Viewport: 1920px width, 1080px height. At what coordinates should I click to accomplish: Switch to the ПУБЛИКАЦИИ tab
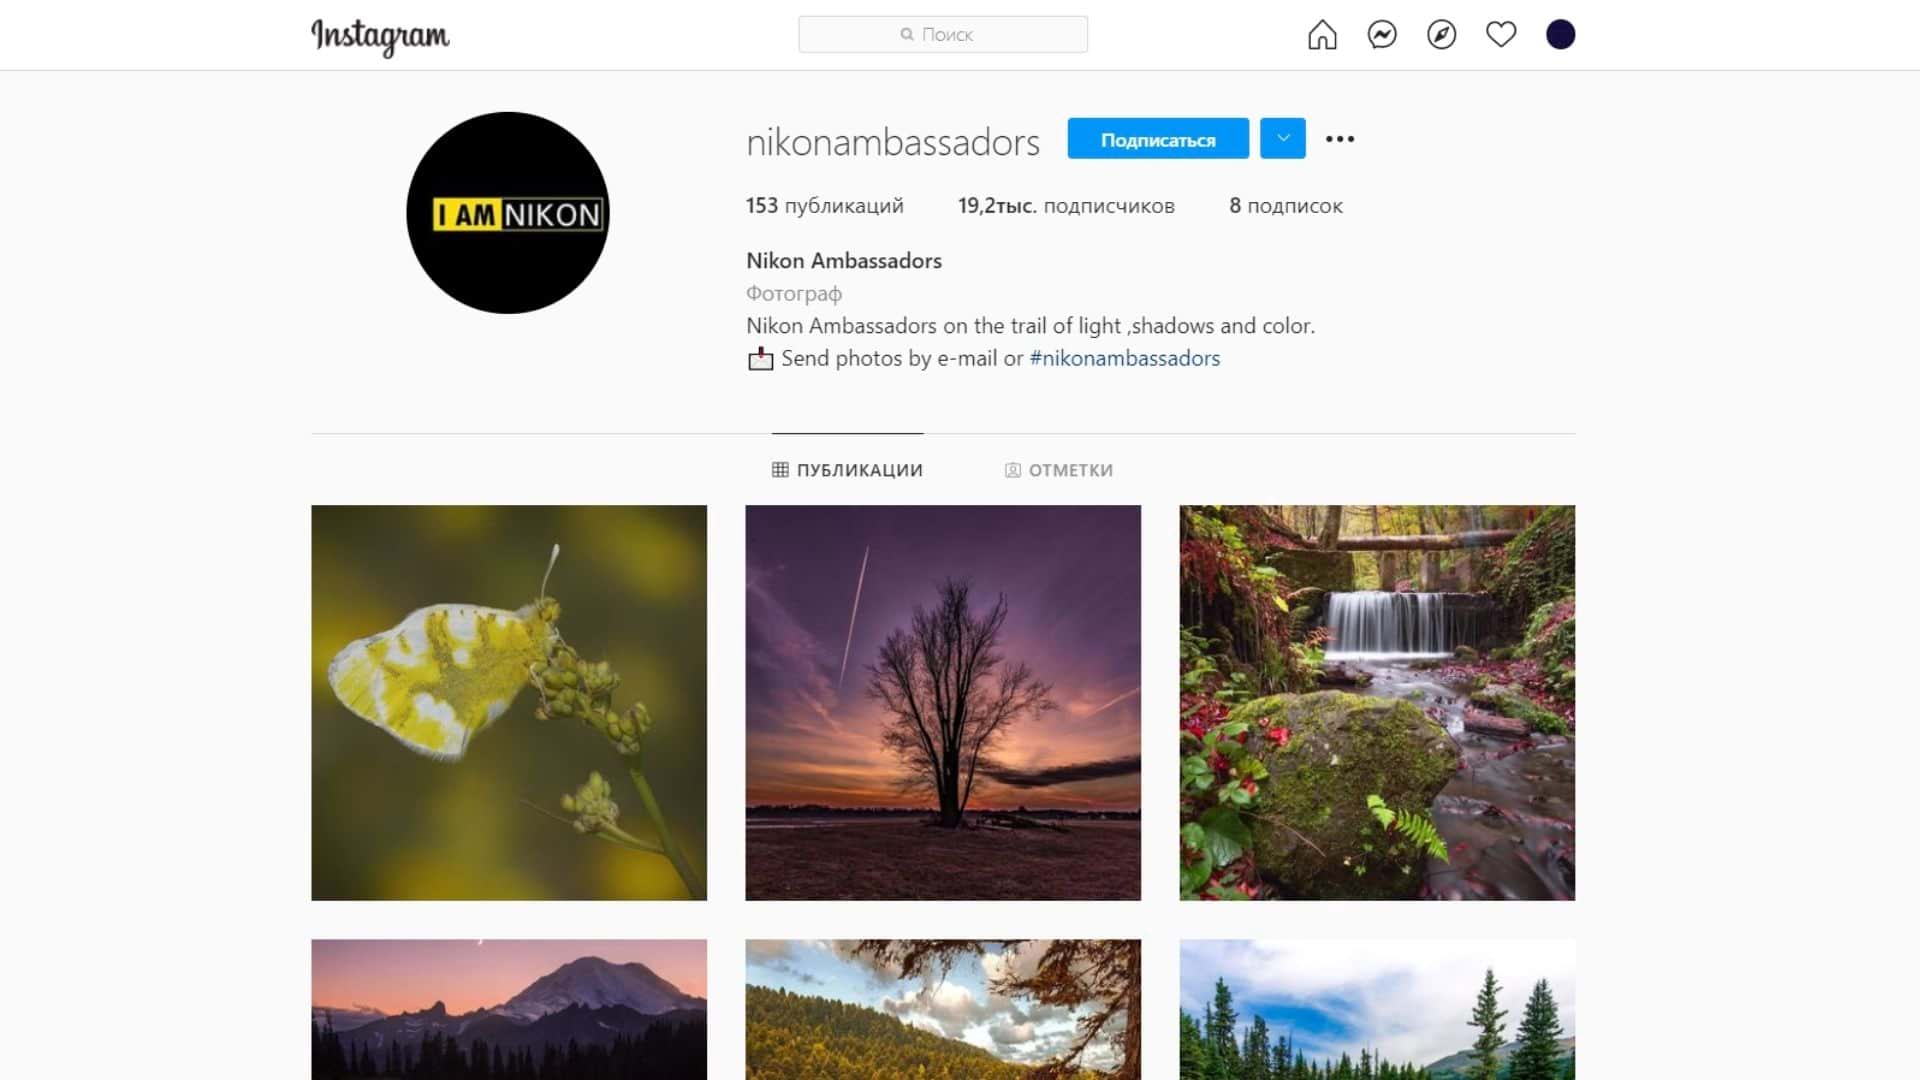(847, 470)
